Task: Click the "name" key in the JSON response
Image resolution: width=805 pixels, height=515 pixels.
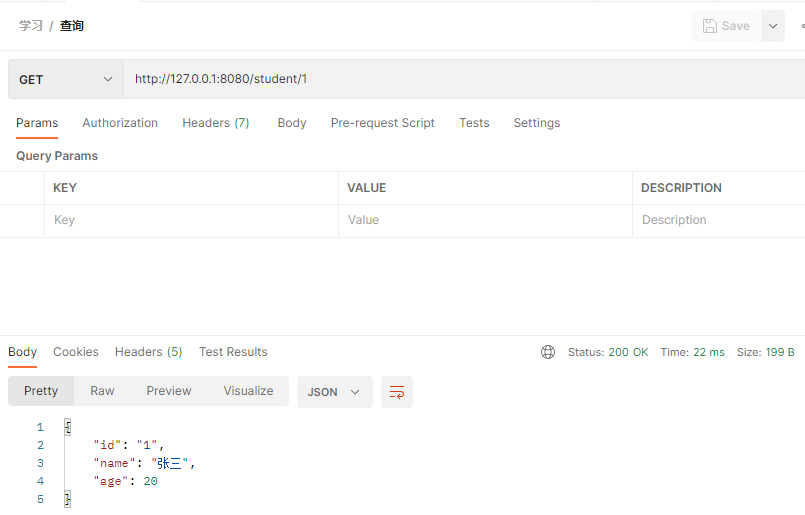Action: pyautogui.click(x=114, y=463)
